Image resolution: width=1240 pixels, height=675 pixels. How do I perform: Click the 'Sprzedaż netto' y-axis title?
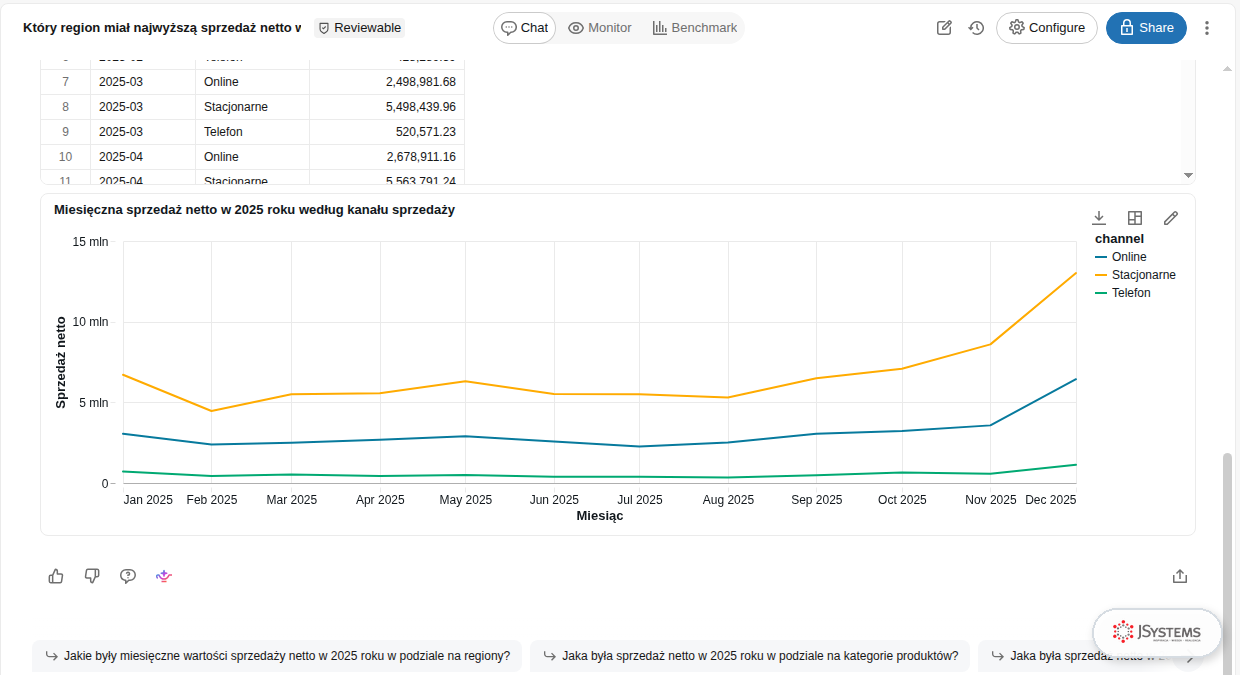coord(61,362)
